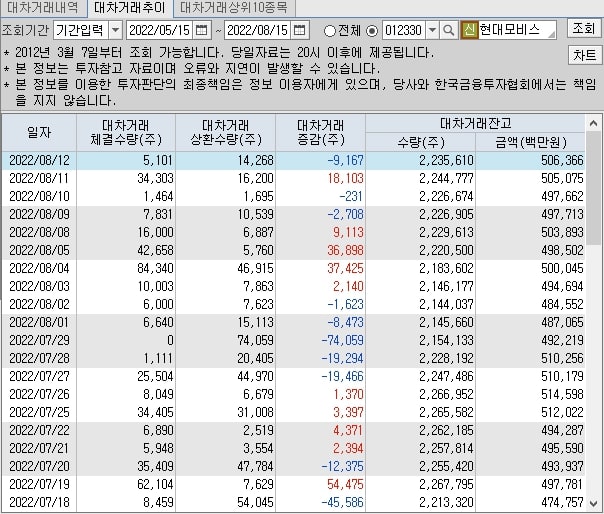Select the row dated 2022/08/12
Screen dimensions: 604x514
pos(294,160)
